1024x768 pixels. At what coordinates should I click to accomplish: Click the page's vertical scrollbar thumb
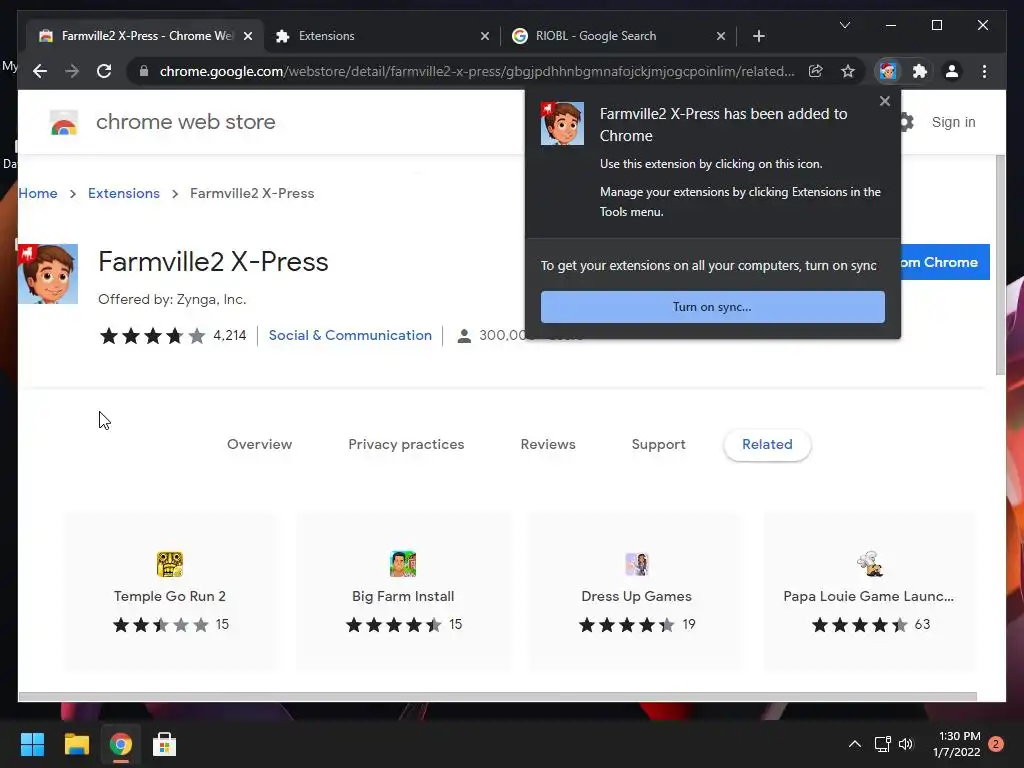click(x=1000, y=264)
